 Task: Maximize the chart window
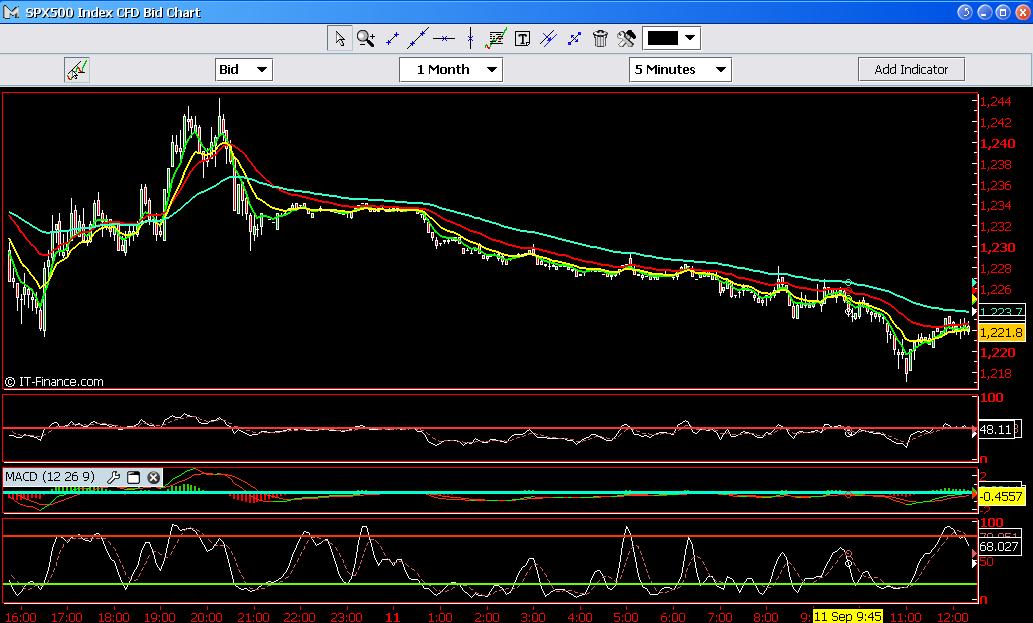pyautogui.click(x=1003, y=12)
